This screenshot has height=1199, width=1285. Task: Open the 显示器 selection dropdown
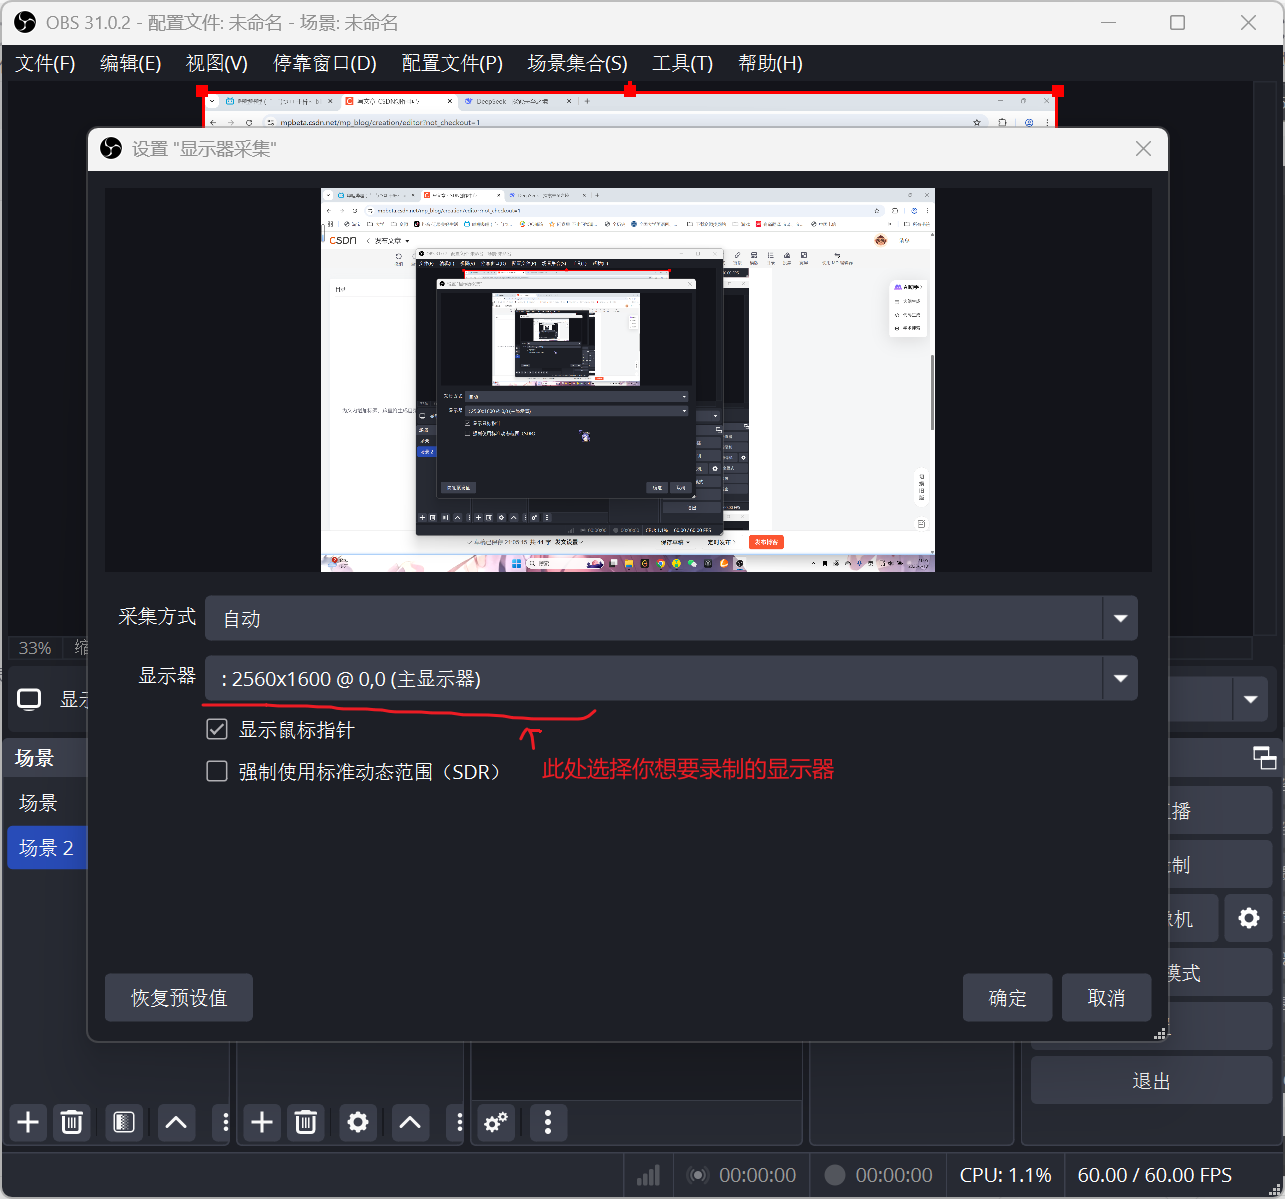click(x=1120, y=678)
